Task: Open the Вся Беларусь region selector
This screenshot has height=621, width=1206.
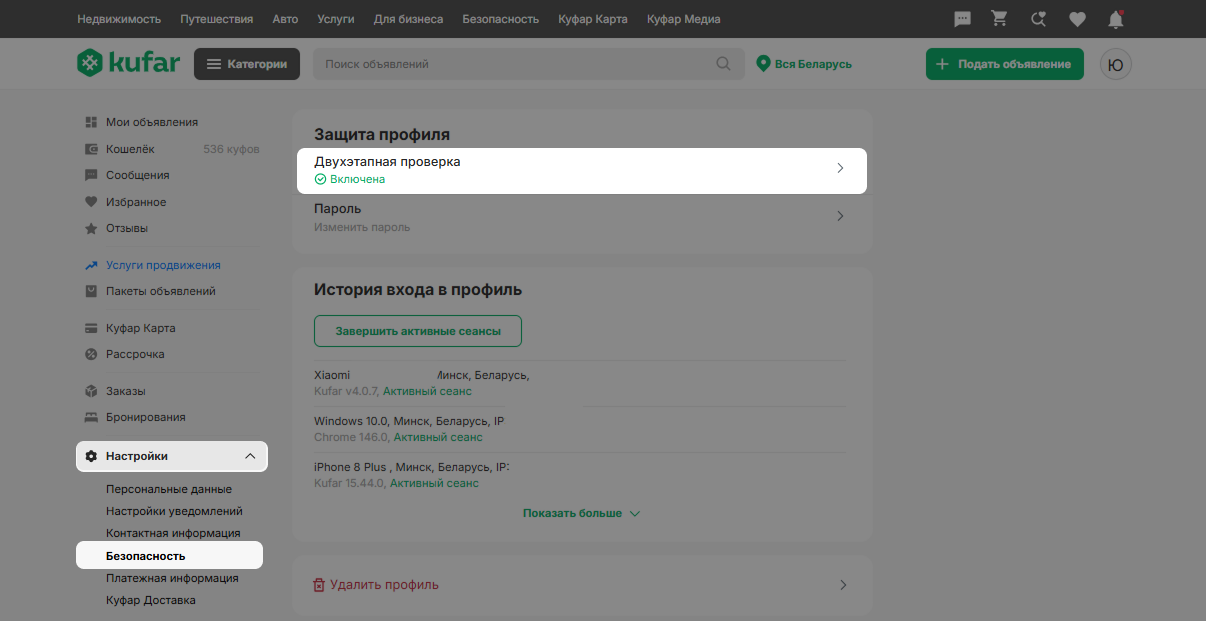Action: click(804, 64)
